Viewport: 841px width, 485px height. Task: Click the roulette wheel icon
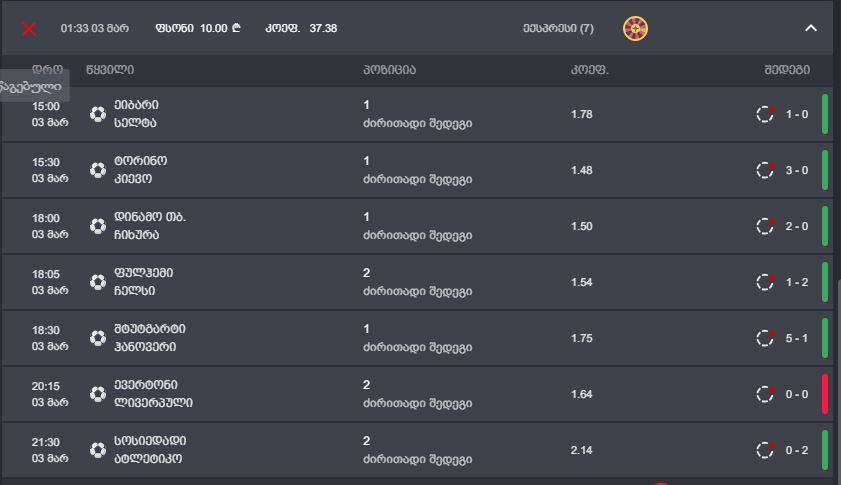click(x=635, y=28)
